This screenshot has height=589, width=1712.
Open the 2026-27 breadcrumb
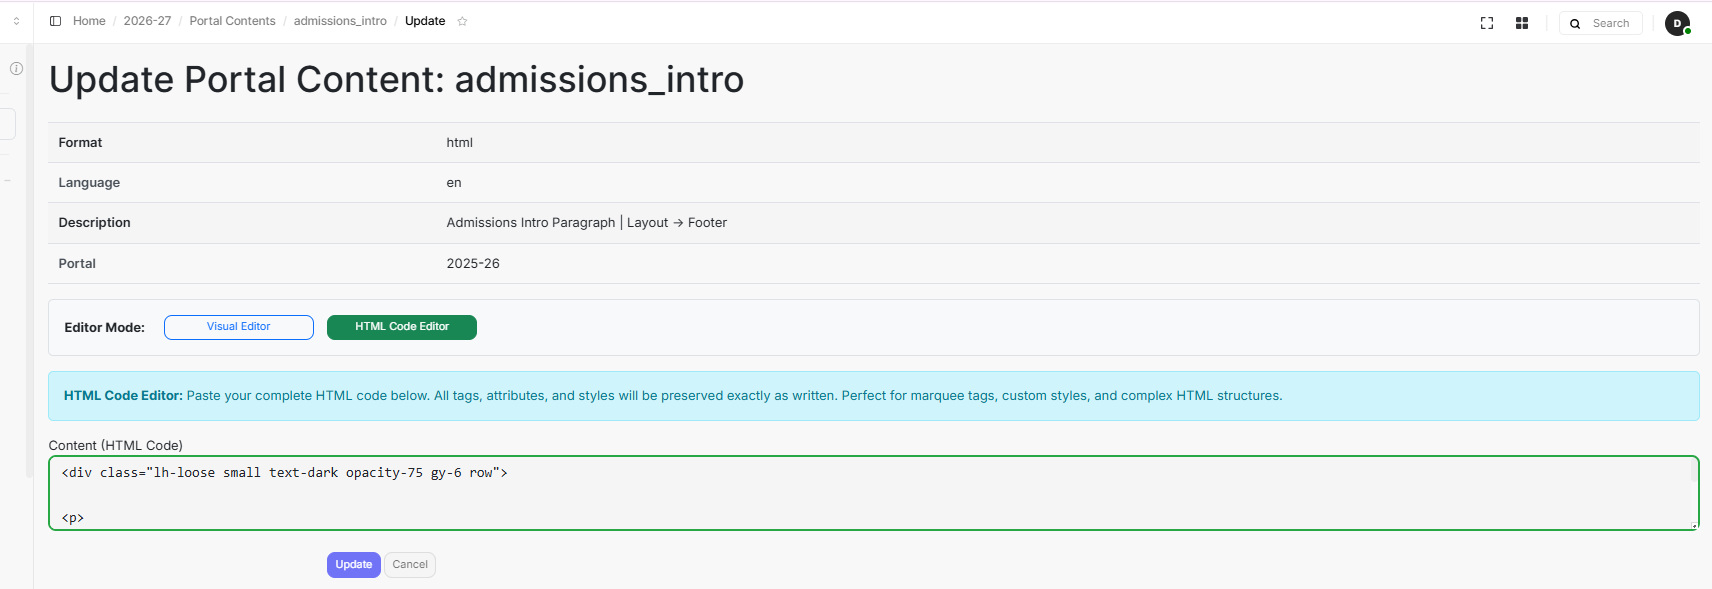click(x=147, y=21)
